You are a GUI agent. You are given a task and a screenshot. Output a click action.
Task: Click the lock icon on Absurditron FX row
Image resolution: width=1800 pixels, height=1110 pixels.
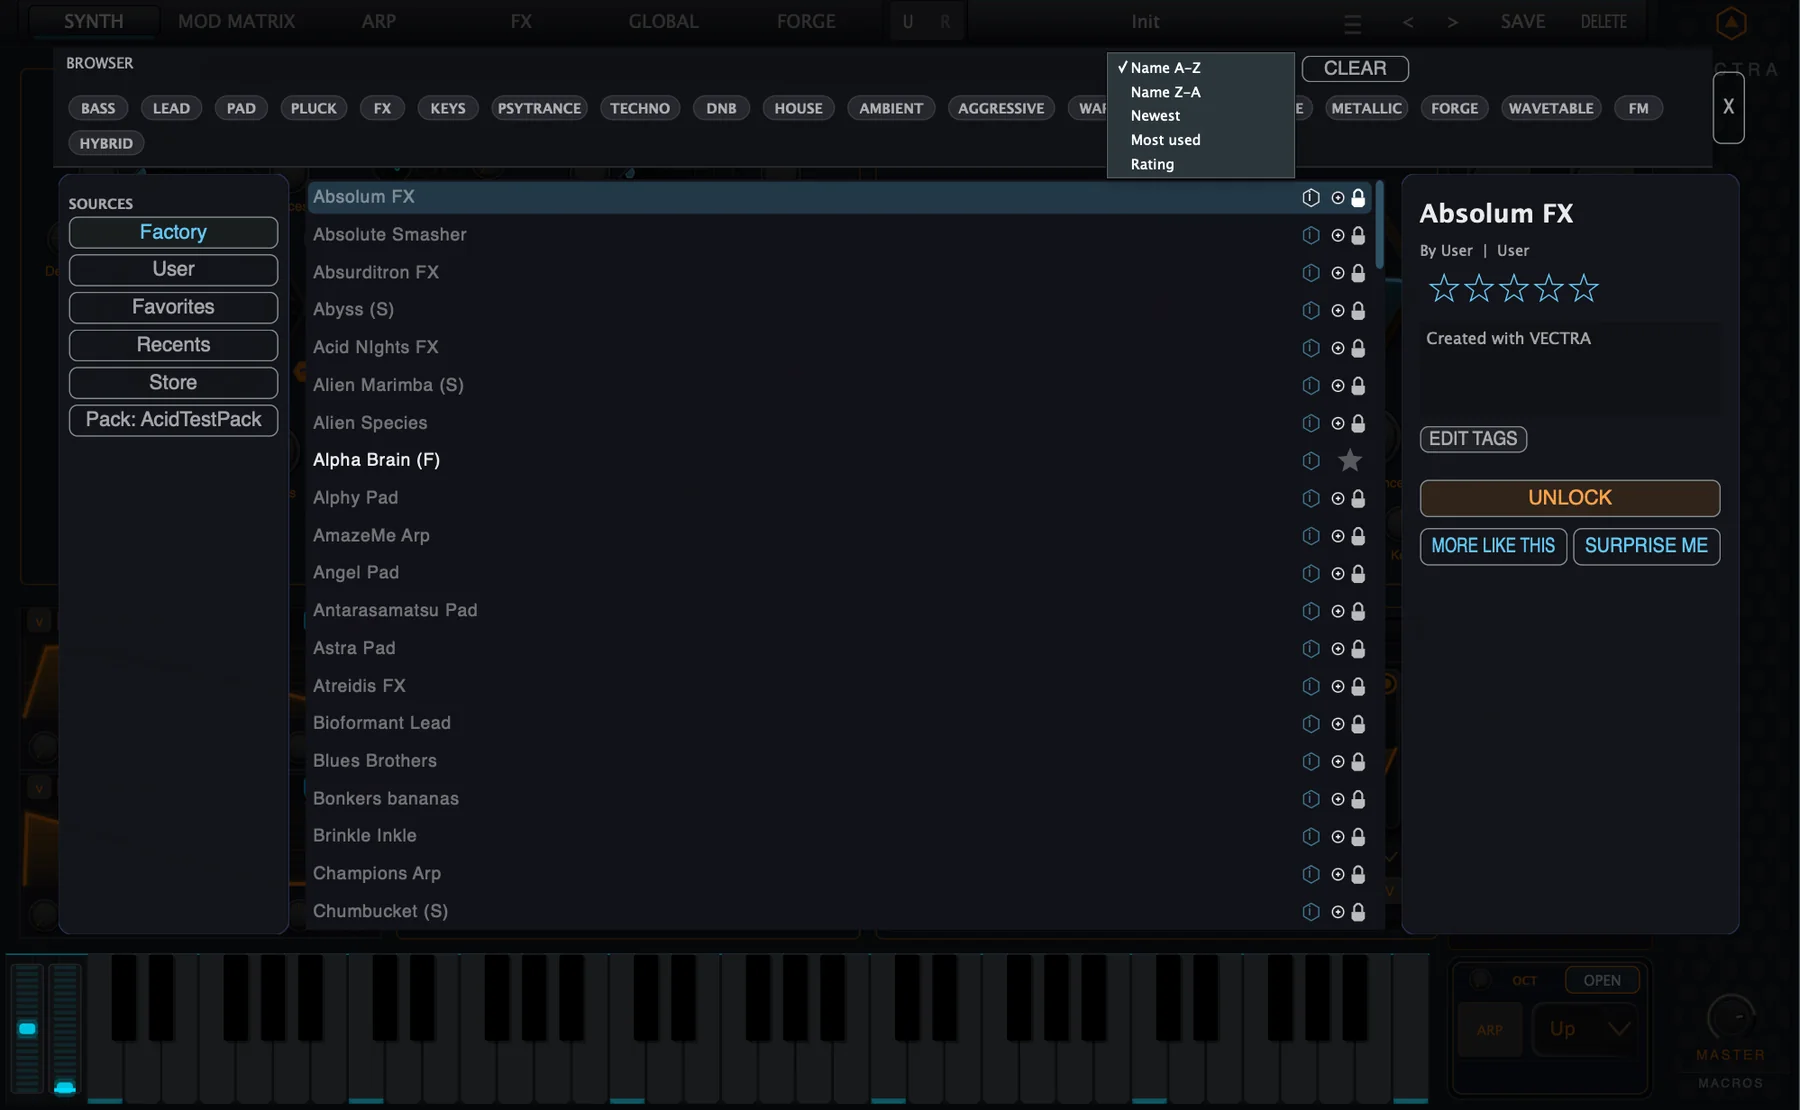1358,273
